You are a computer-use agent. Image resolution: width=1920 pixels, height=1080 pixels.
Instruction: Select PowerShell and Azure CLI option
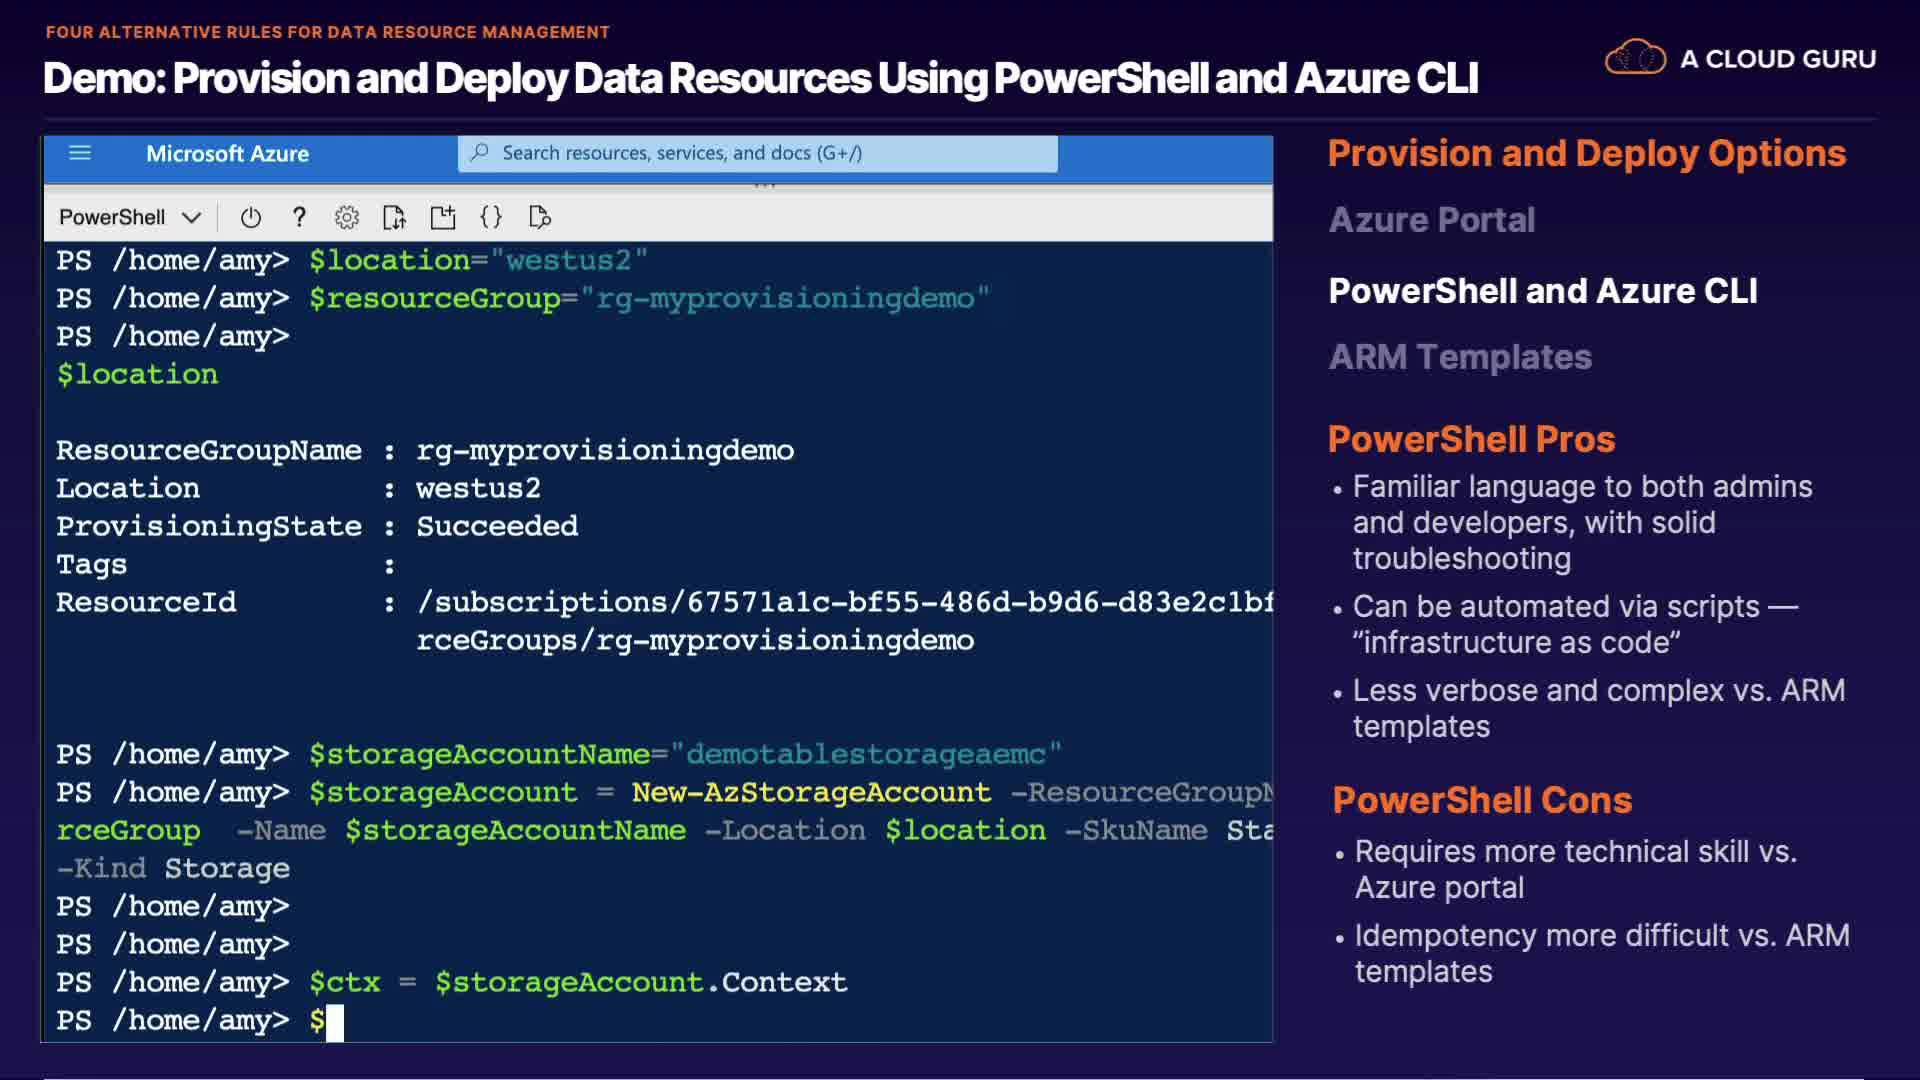coord(1542,291)
